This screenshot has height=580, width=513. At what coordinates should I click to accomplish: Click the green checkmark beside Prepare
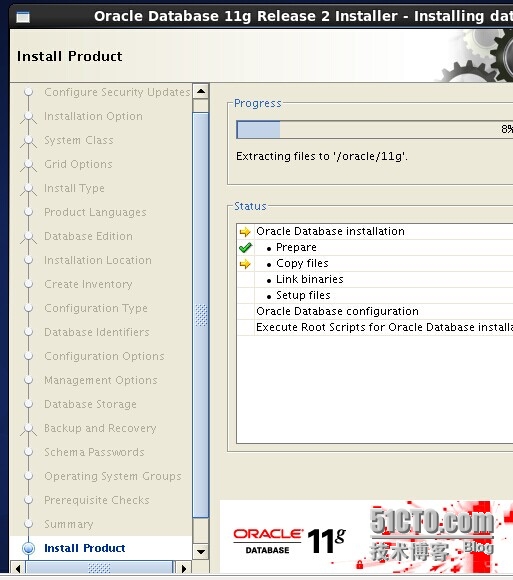(245, 247)
